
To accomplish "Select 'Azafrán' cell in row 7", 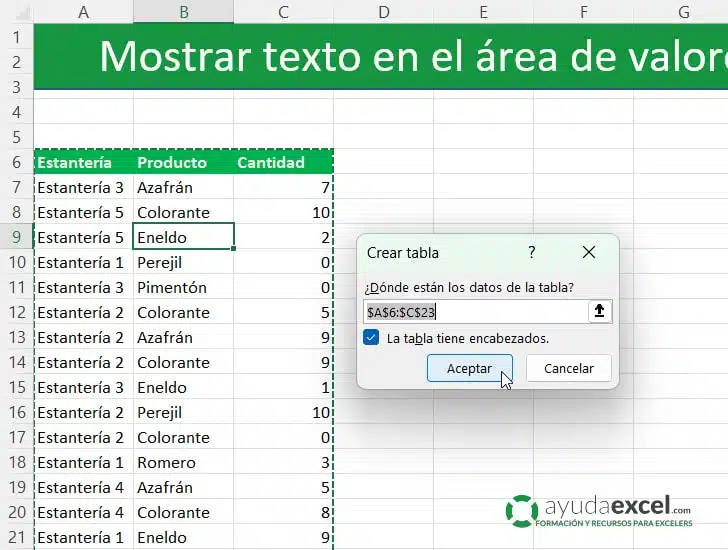I will click(x=183, y=187).
